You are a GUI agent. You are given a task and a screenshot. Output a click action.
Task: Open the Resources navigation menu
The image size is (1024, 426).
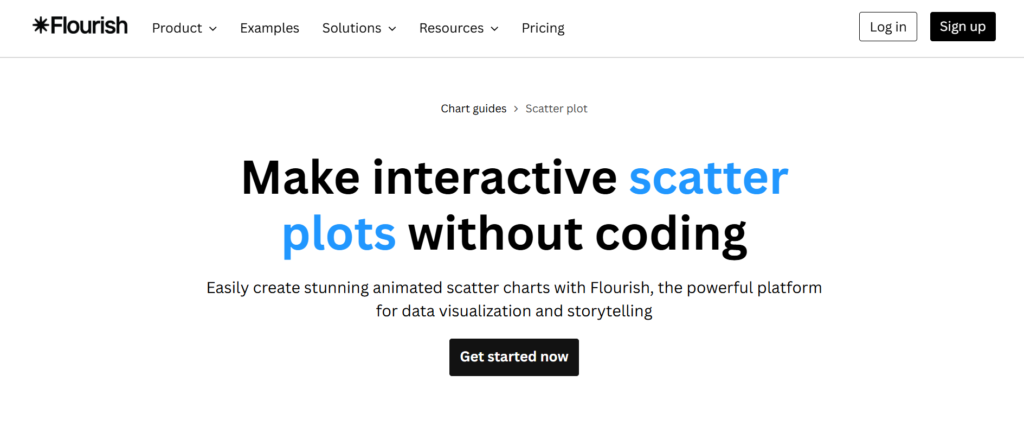point(451,28)
